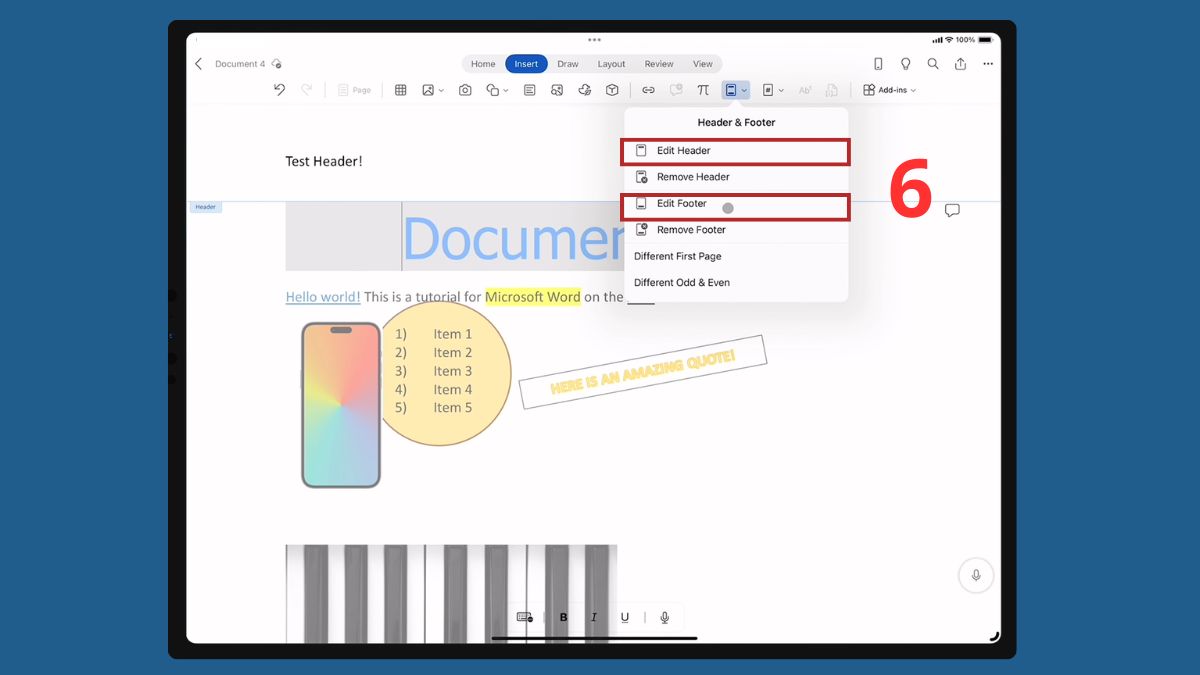1200x675 pixels.
Task: Toggle Italic in the bottom bar
Action: 594,618
